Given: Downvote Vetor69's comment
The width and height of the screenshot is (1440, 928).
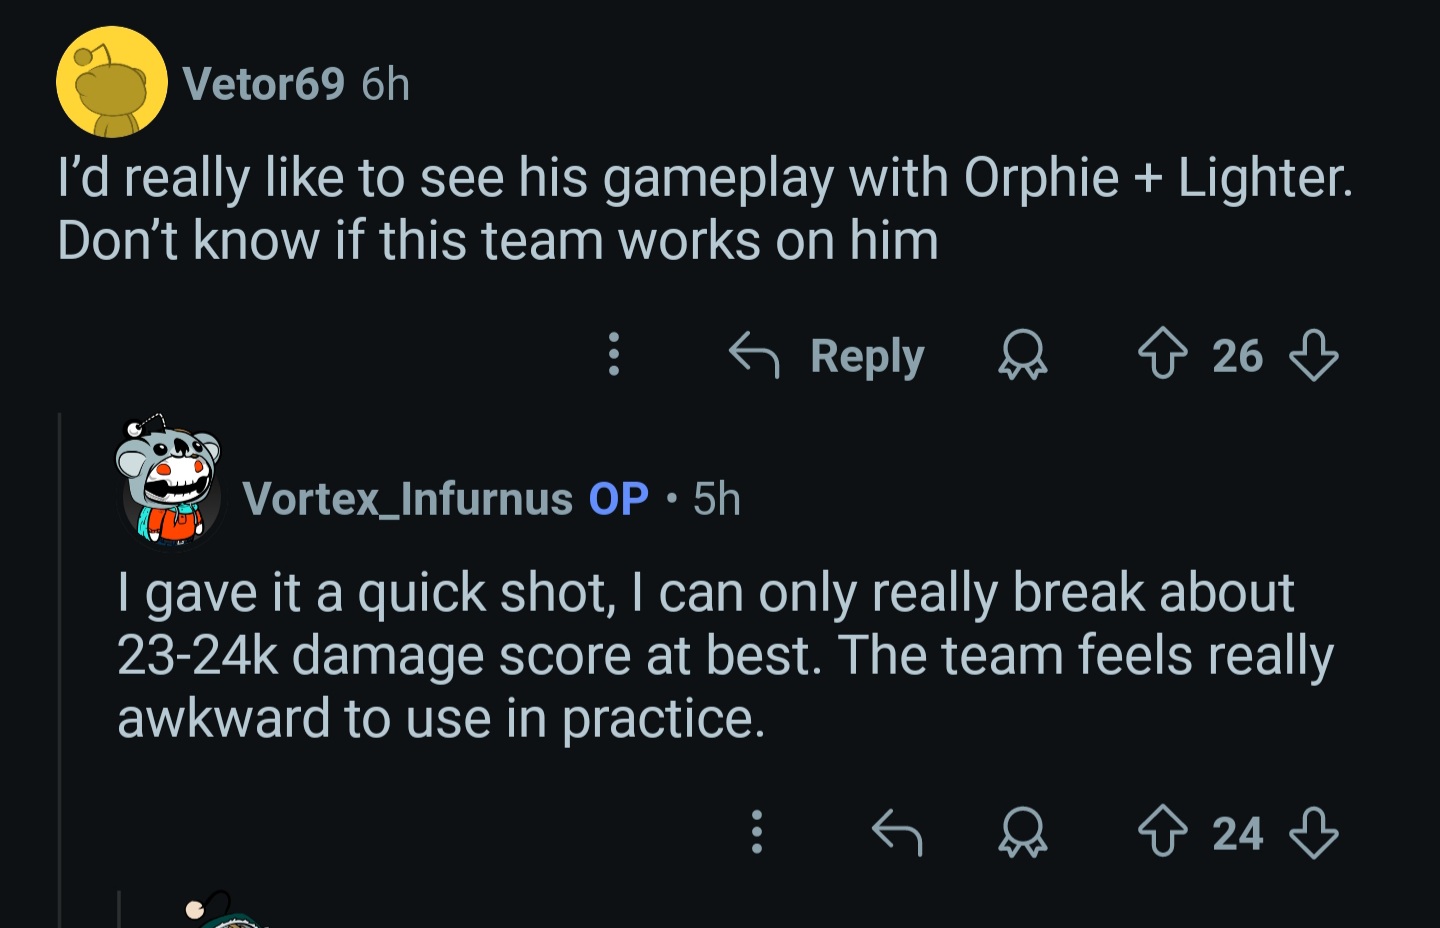Looking at the screenshot, I should tap(1313, 355).
